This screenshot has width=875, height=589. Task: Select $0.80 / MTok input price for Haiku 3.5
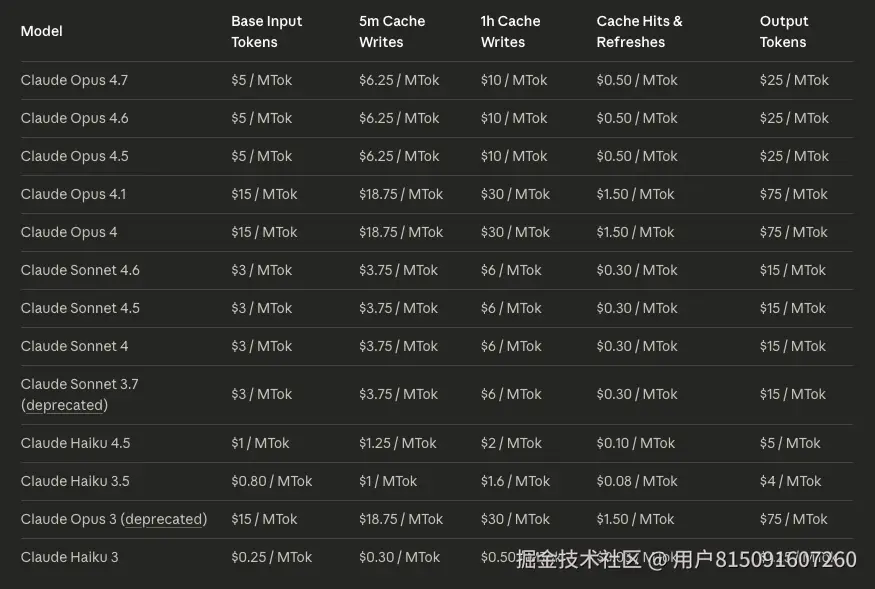pyautogui.click(x=271, y=481)
